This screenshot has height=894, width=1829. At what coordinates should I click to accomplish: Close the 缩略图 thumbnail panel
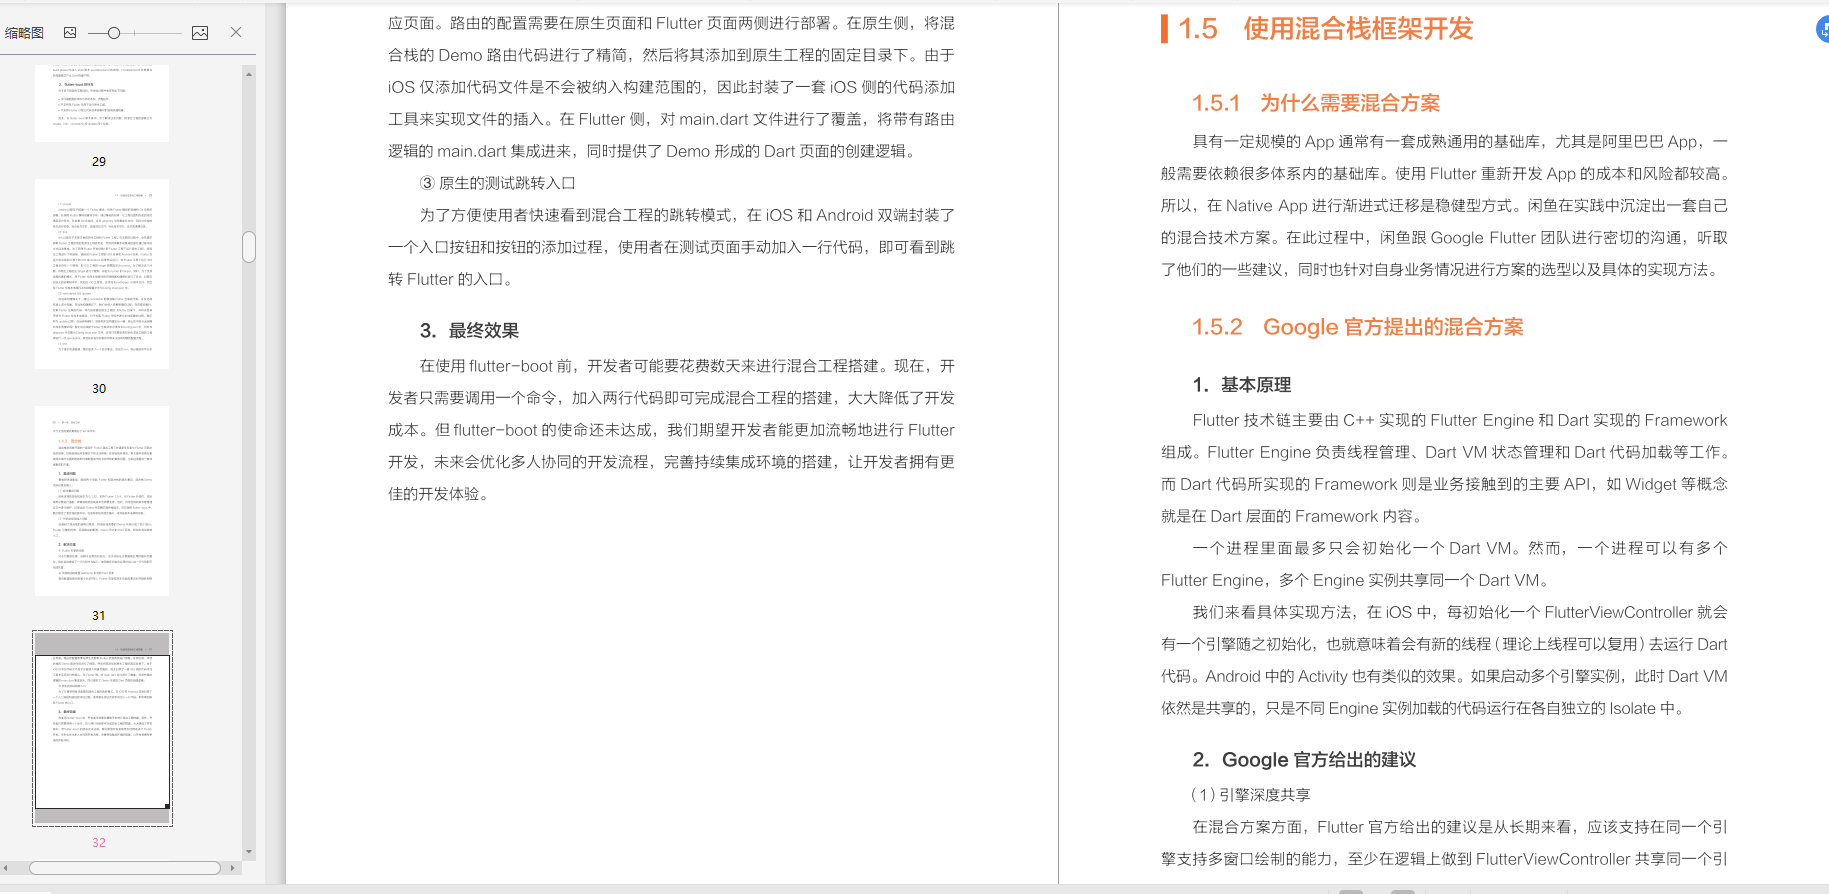[x=236, y=32]
